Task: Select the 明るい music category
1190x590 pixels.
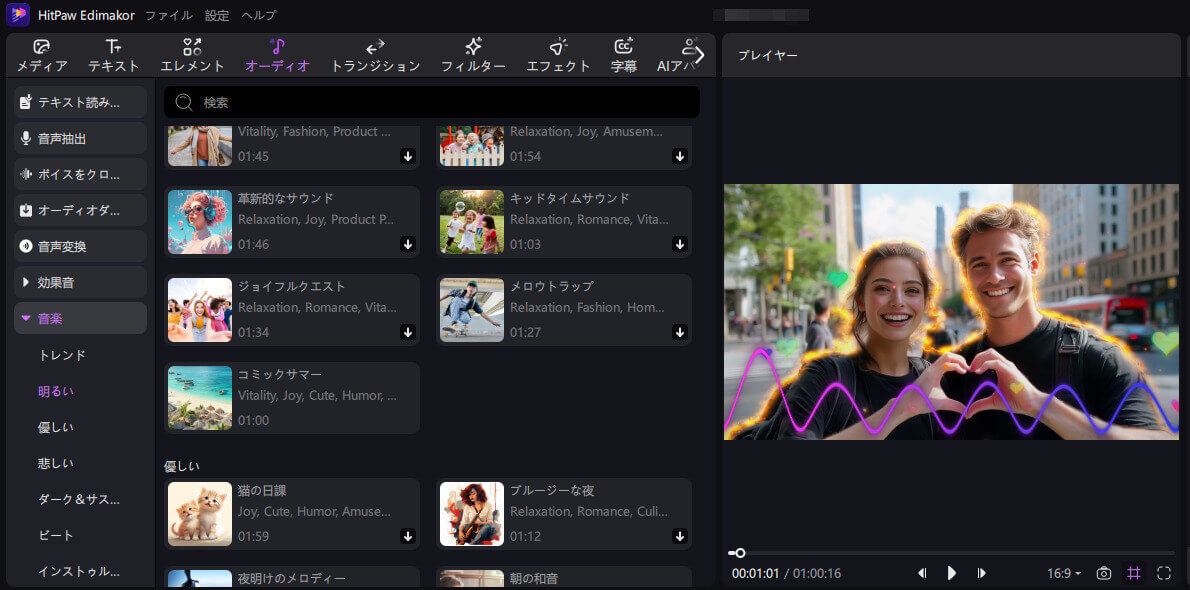Action: [55, 391]
